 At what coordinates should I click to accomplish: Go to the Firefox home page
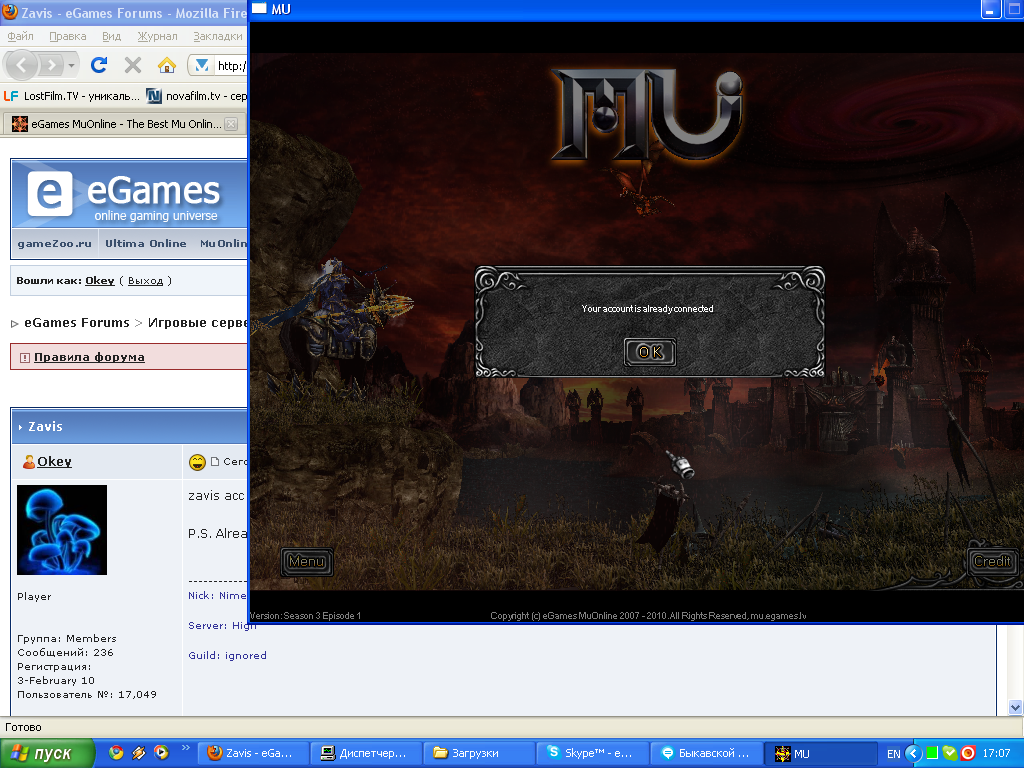pyautogui.click(x=167, y=65)
